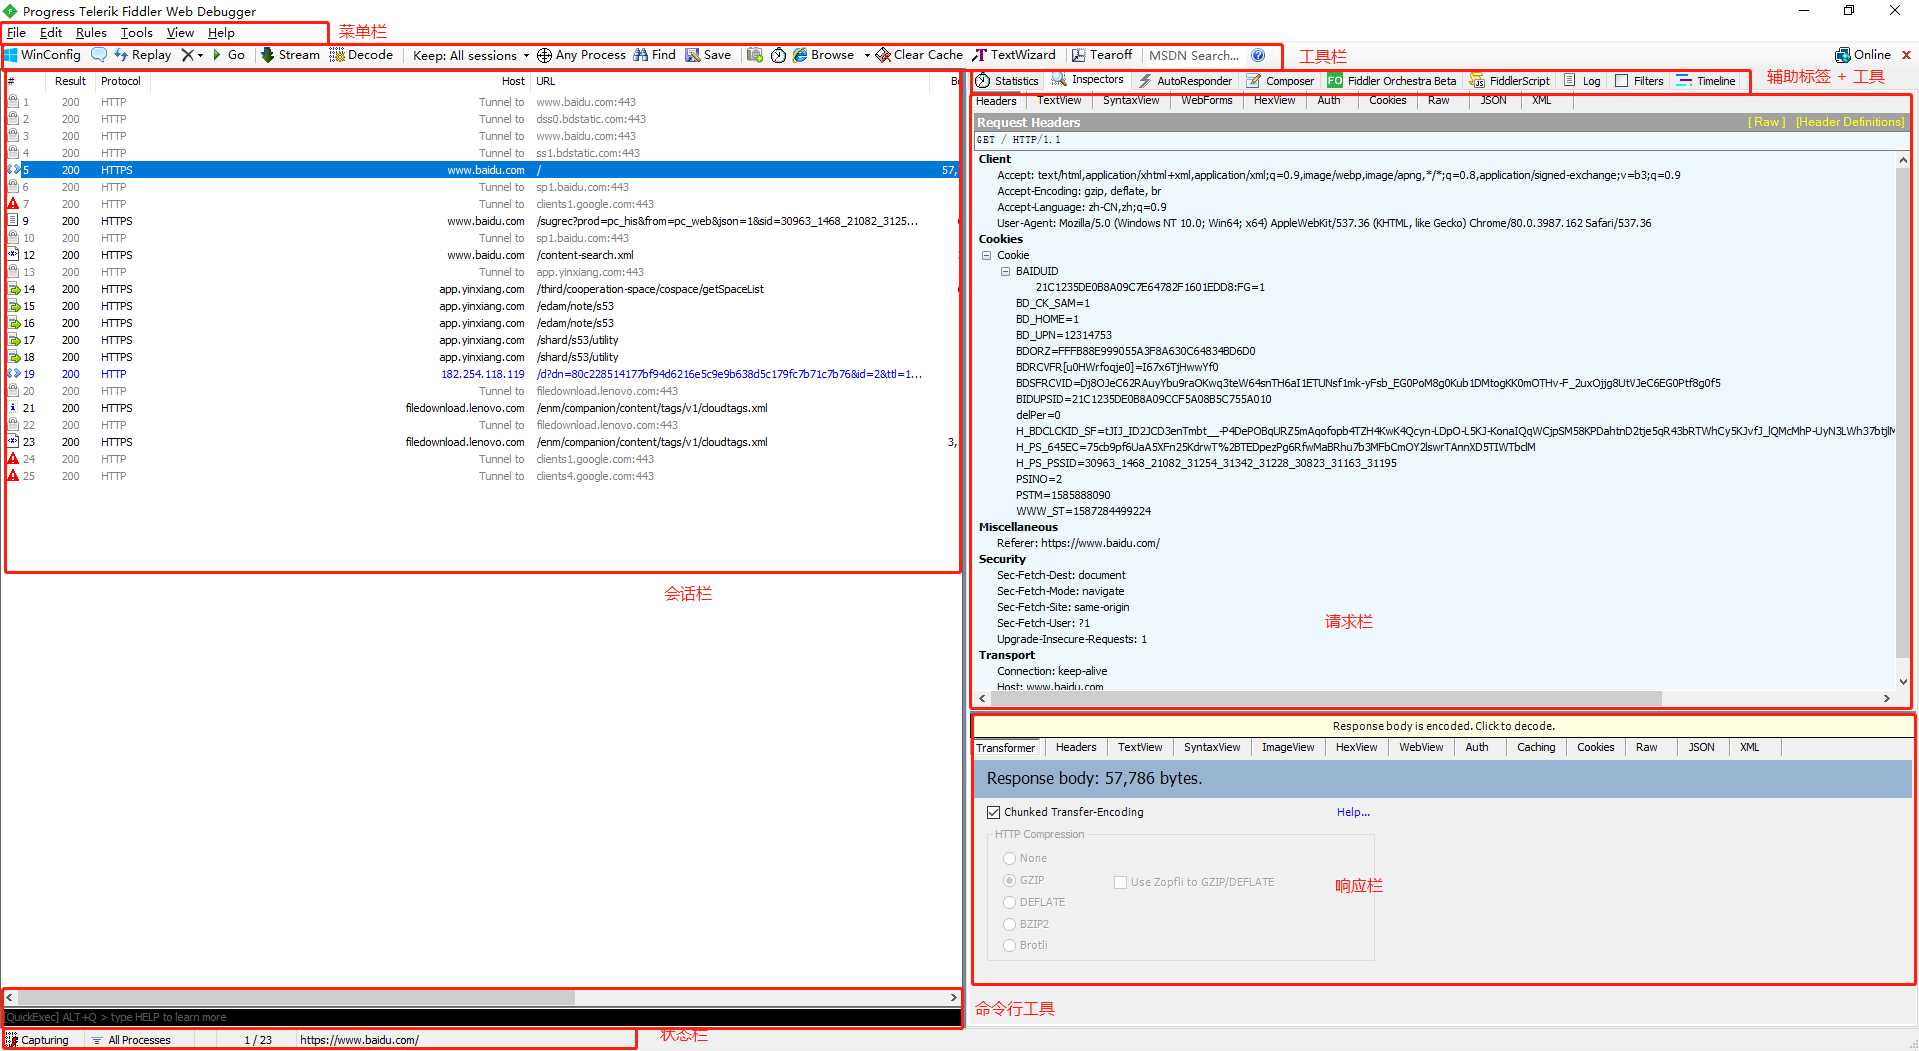1919x1051 pixels.
Task: Open WinConfig from the toolbar
Action: point(43,55)
